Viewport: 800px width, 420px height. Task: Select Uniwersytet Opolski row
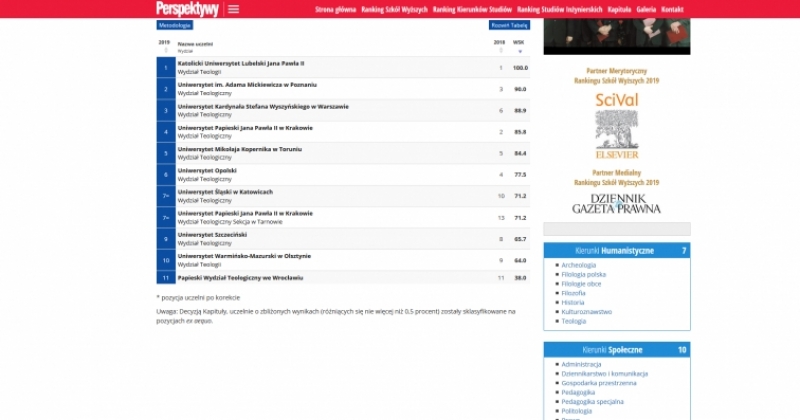pyautogui.click(x=343, y=175)
